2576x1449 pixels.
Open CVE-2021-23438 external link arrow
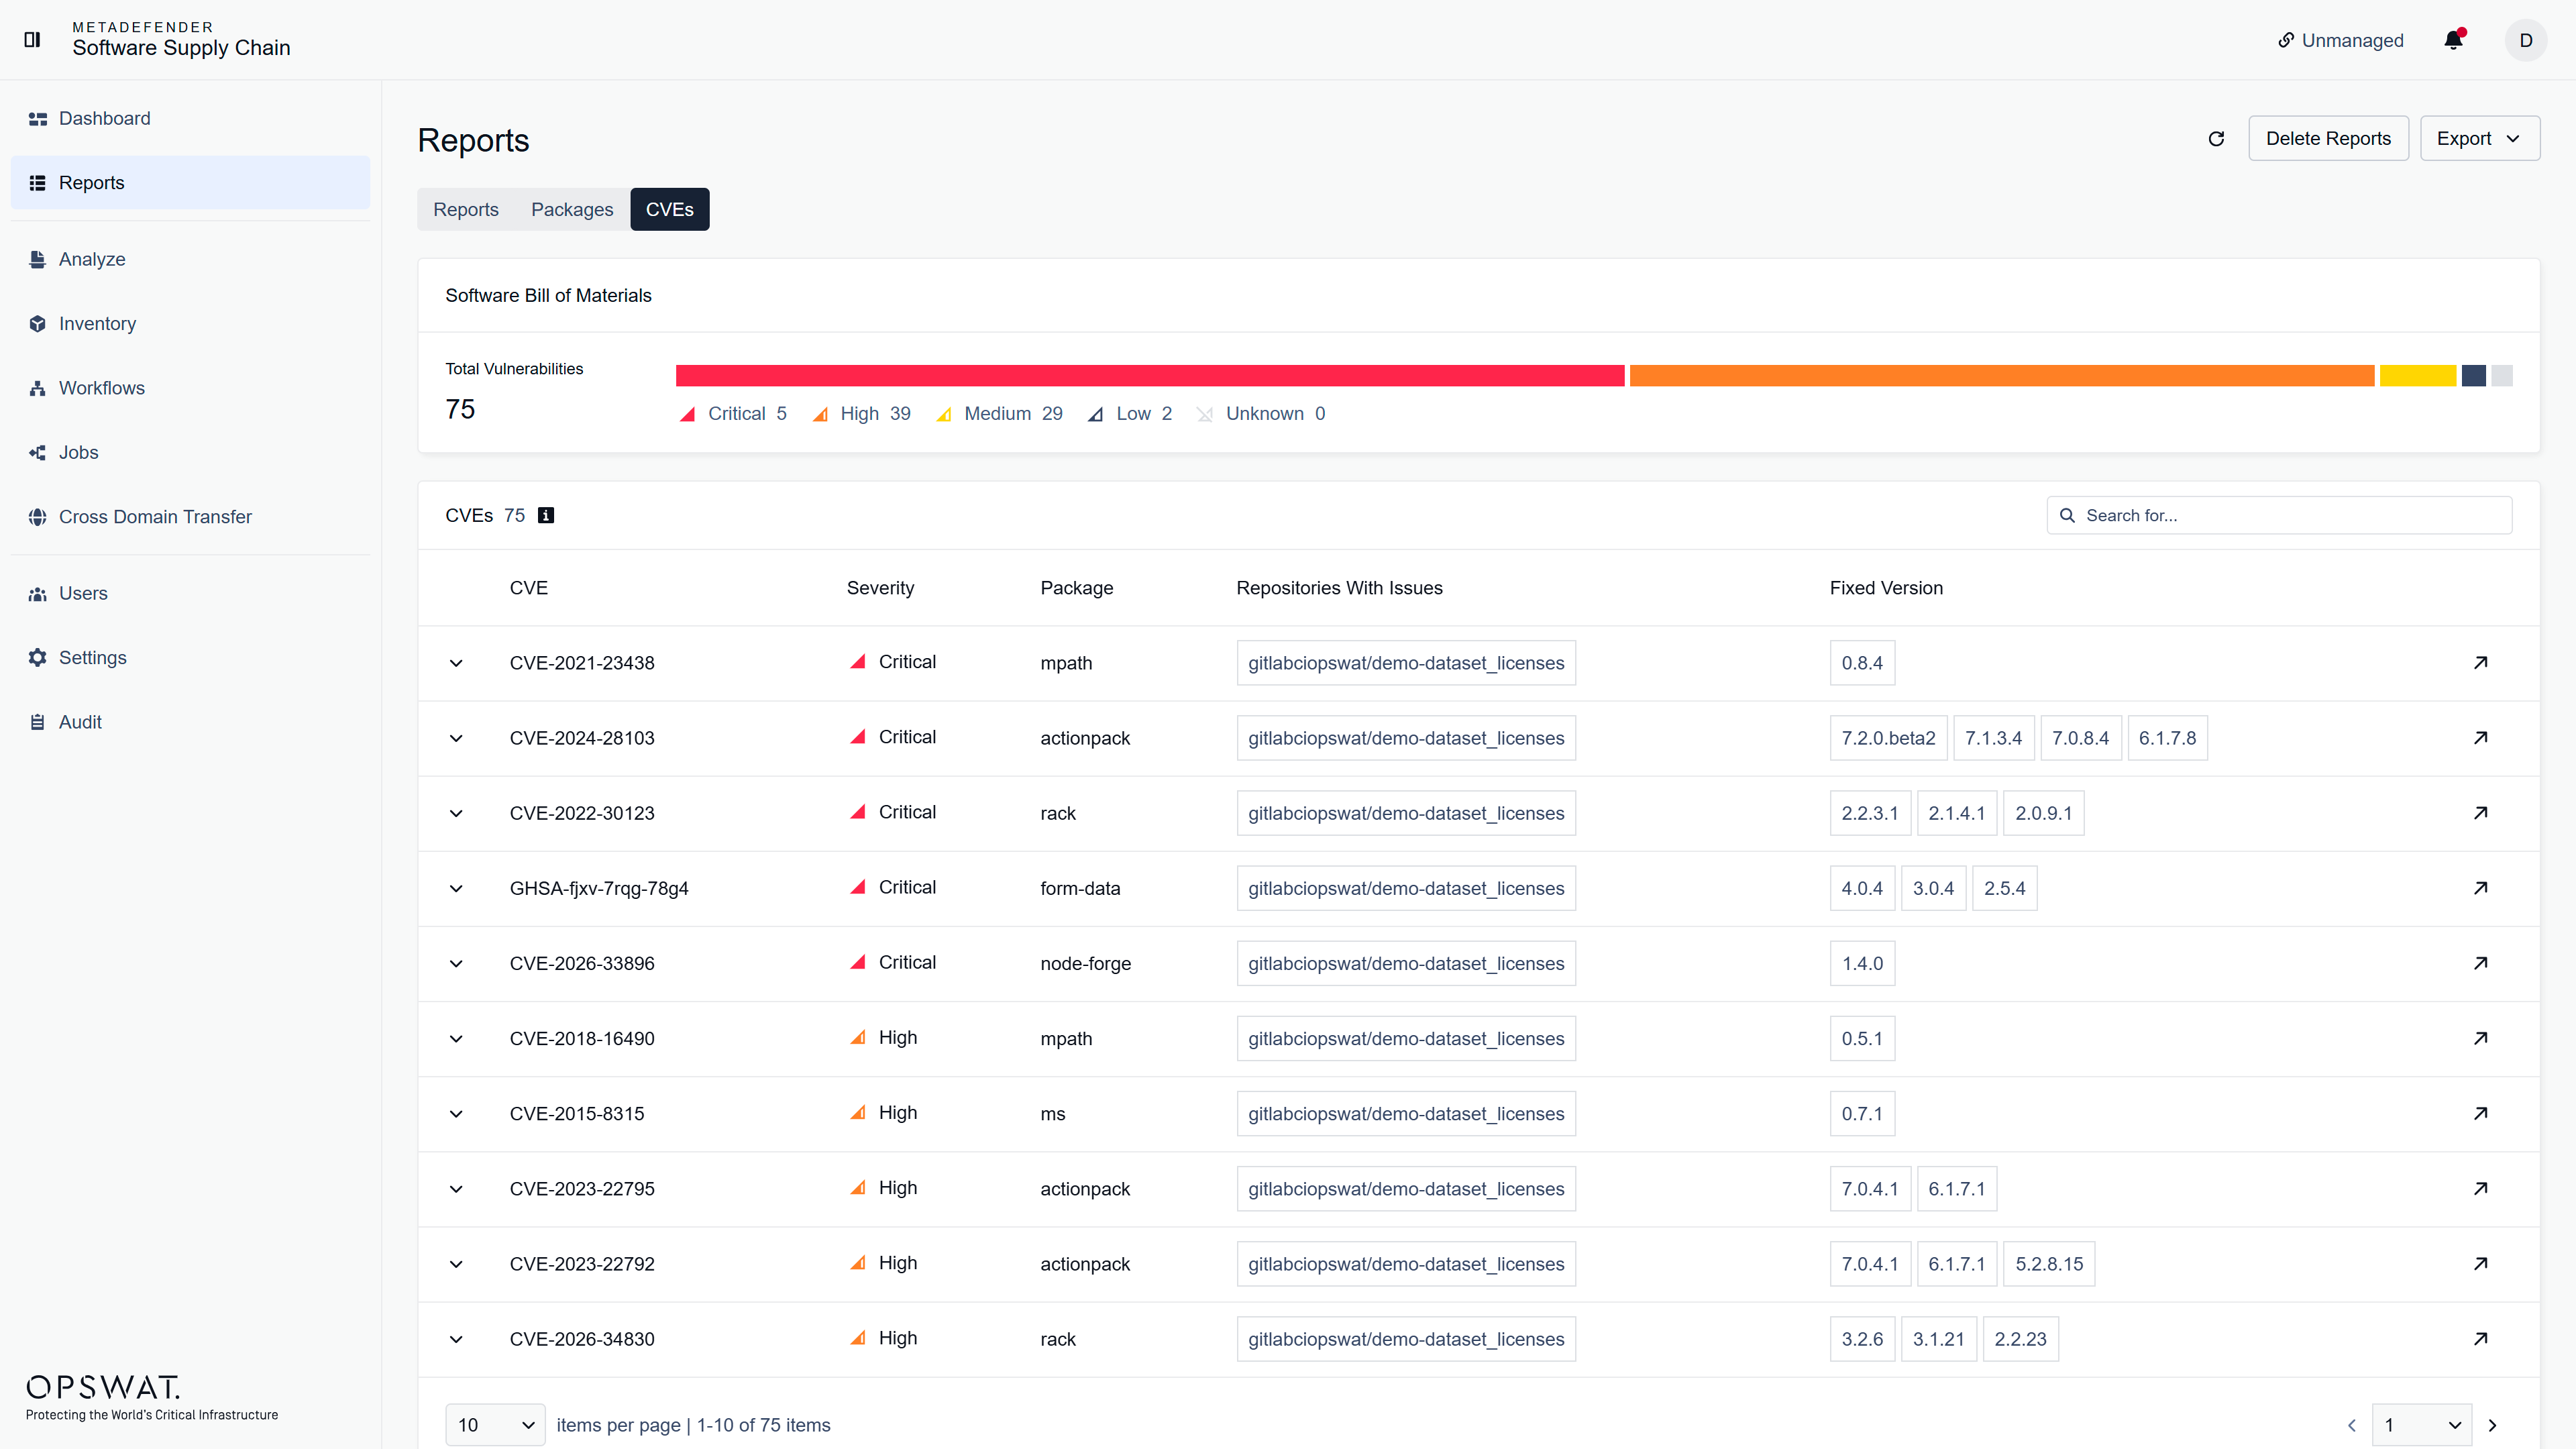2480,663
